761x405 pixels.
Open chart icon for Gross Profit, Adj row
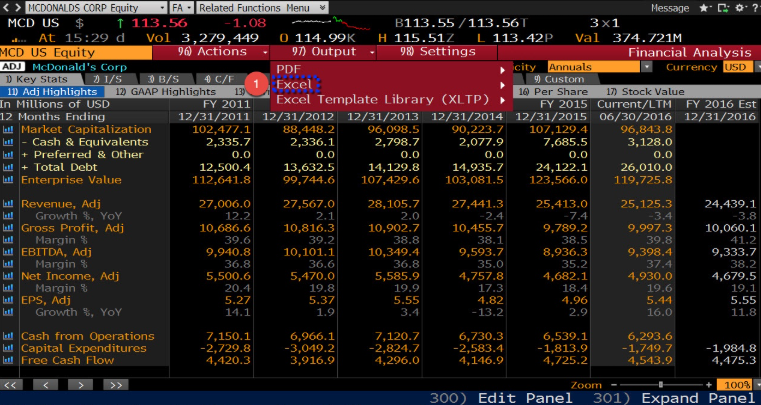point(8,228)
